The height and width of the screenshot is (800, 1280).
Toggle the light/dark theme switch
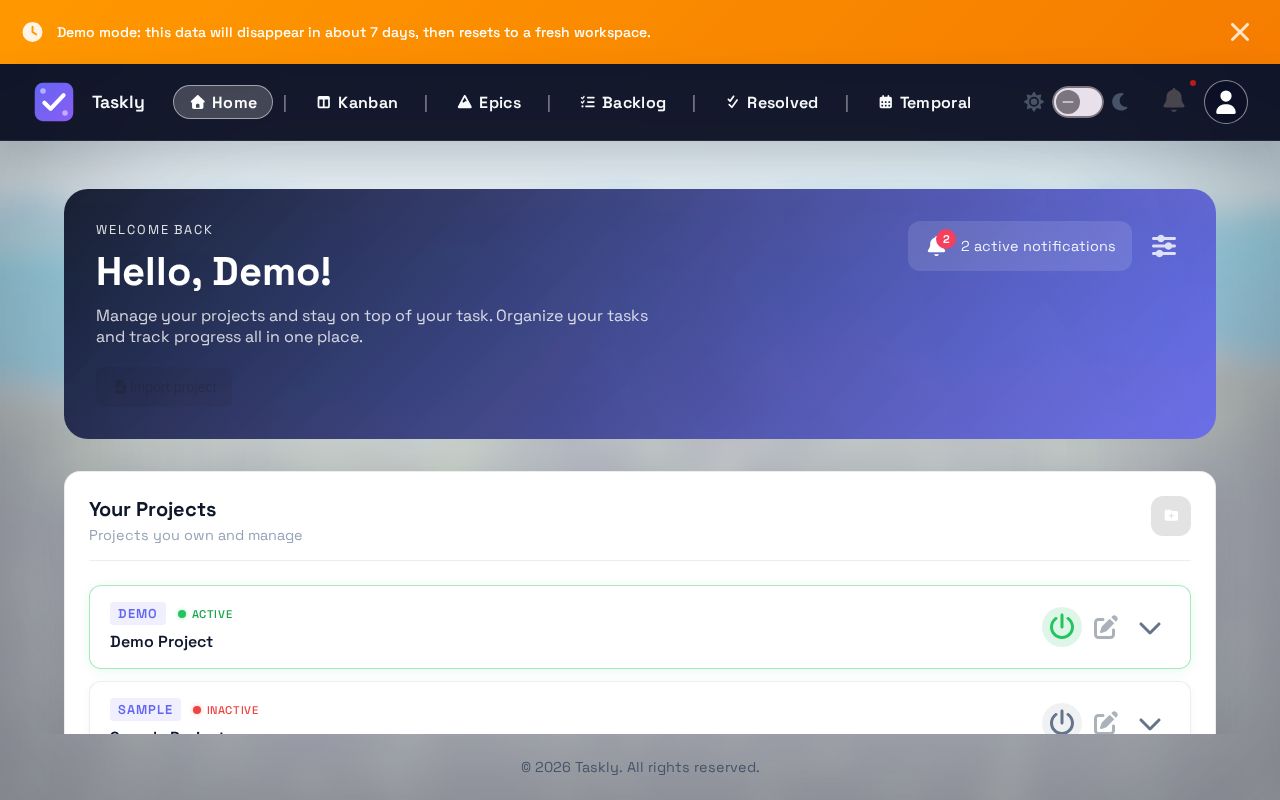coord(1077,102)
